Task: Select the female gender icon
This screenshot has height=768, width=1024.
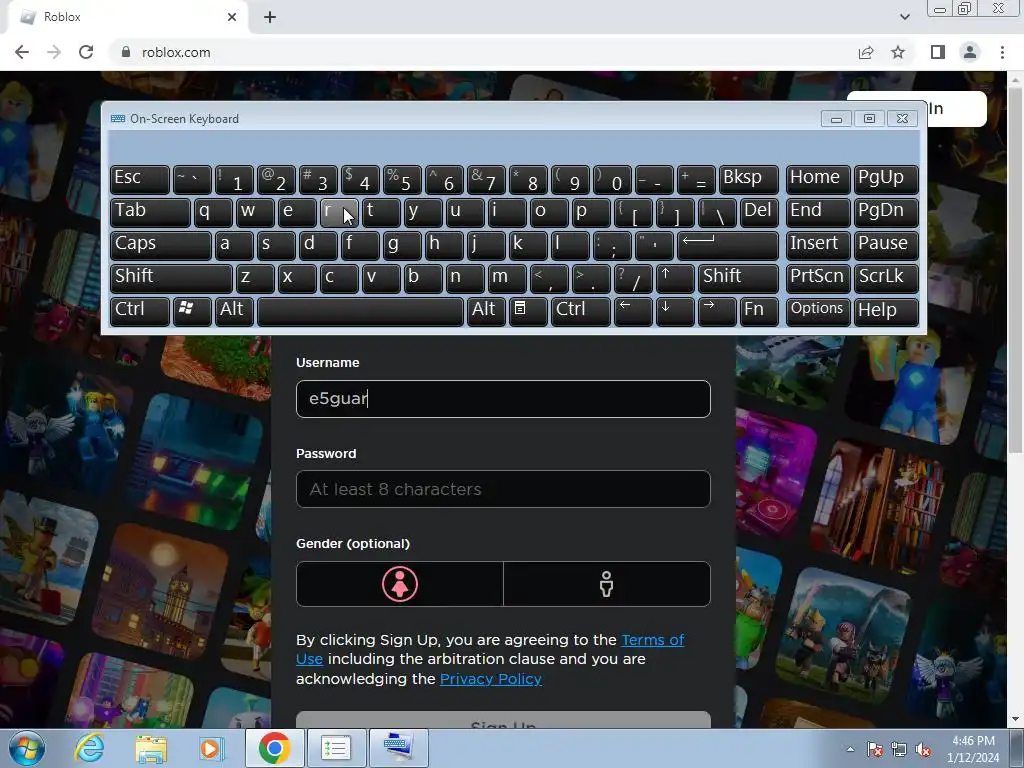Action: tap(400, 584)
